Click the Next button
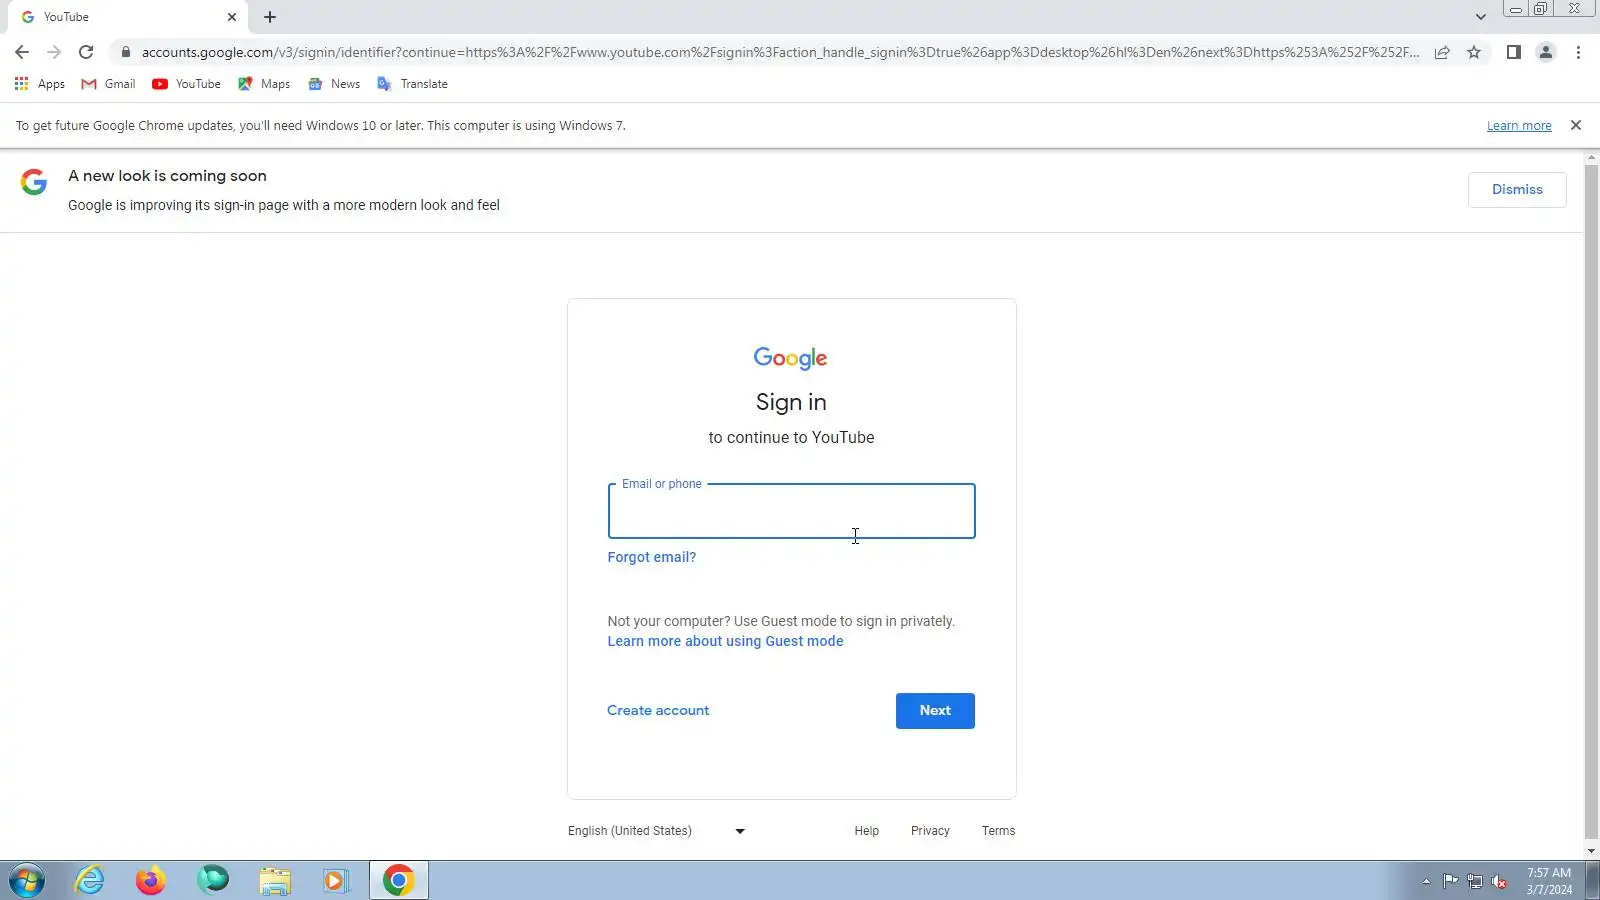This screenshot has height=900, width=1600. click(x=935, y=711)
